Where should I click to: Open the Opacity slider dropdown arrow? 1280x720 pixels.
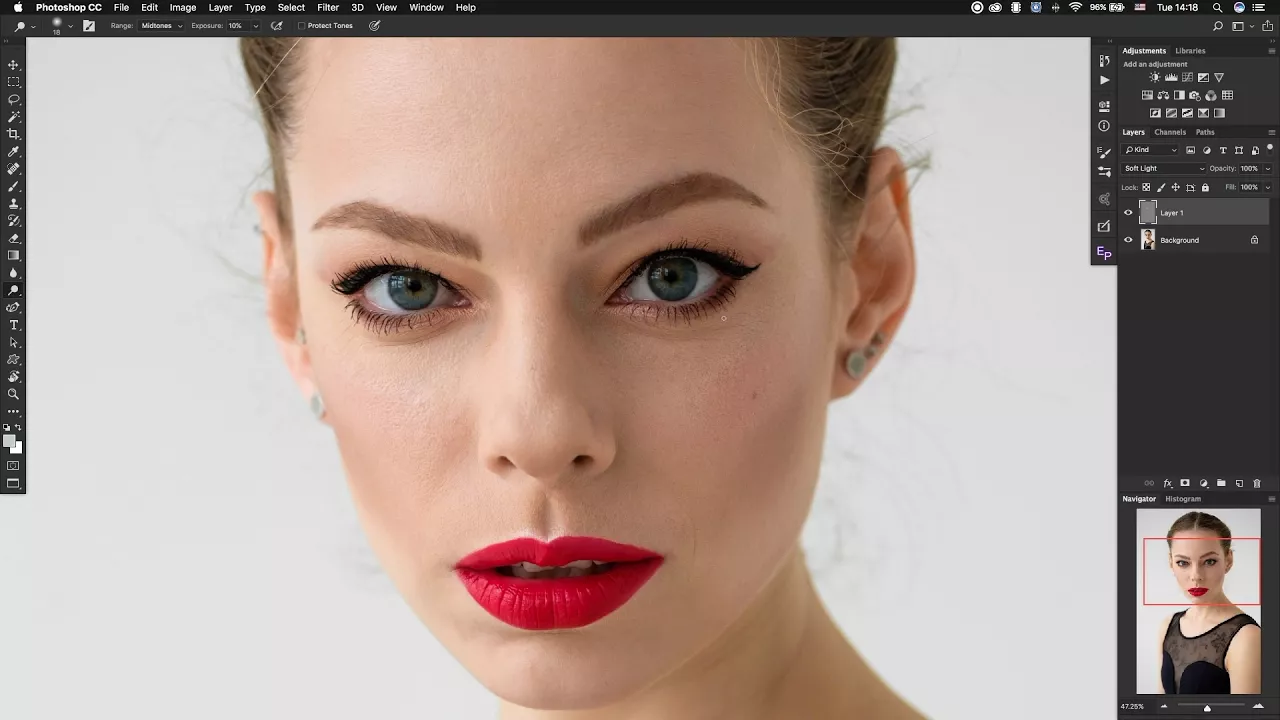1268,168
